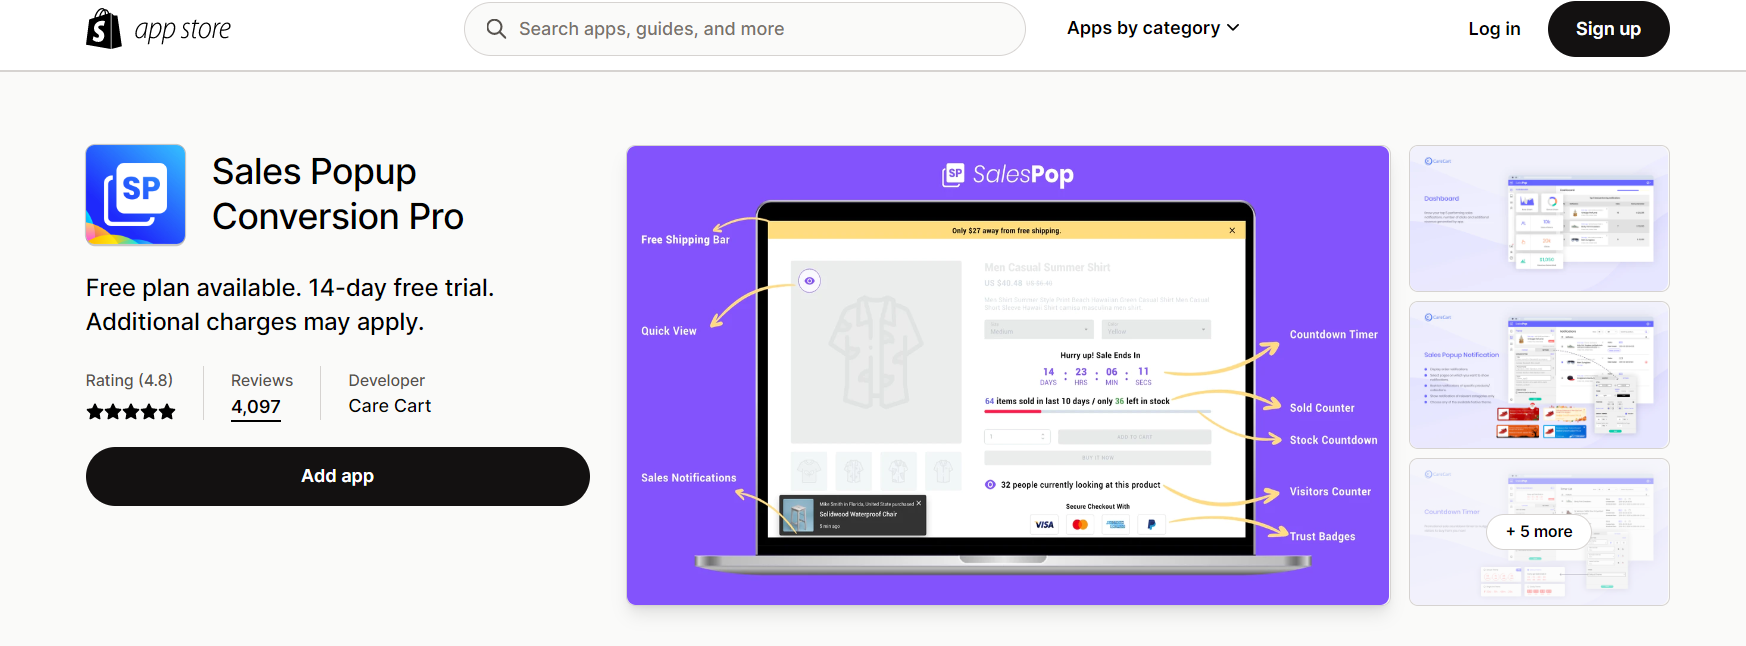Click the Log in link
Image resolution: width=1746 pixels, height=646 pixels.
tap(1494, 29)
